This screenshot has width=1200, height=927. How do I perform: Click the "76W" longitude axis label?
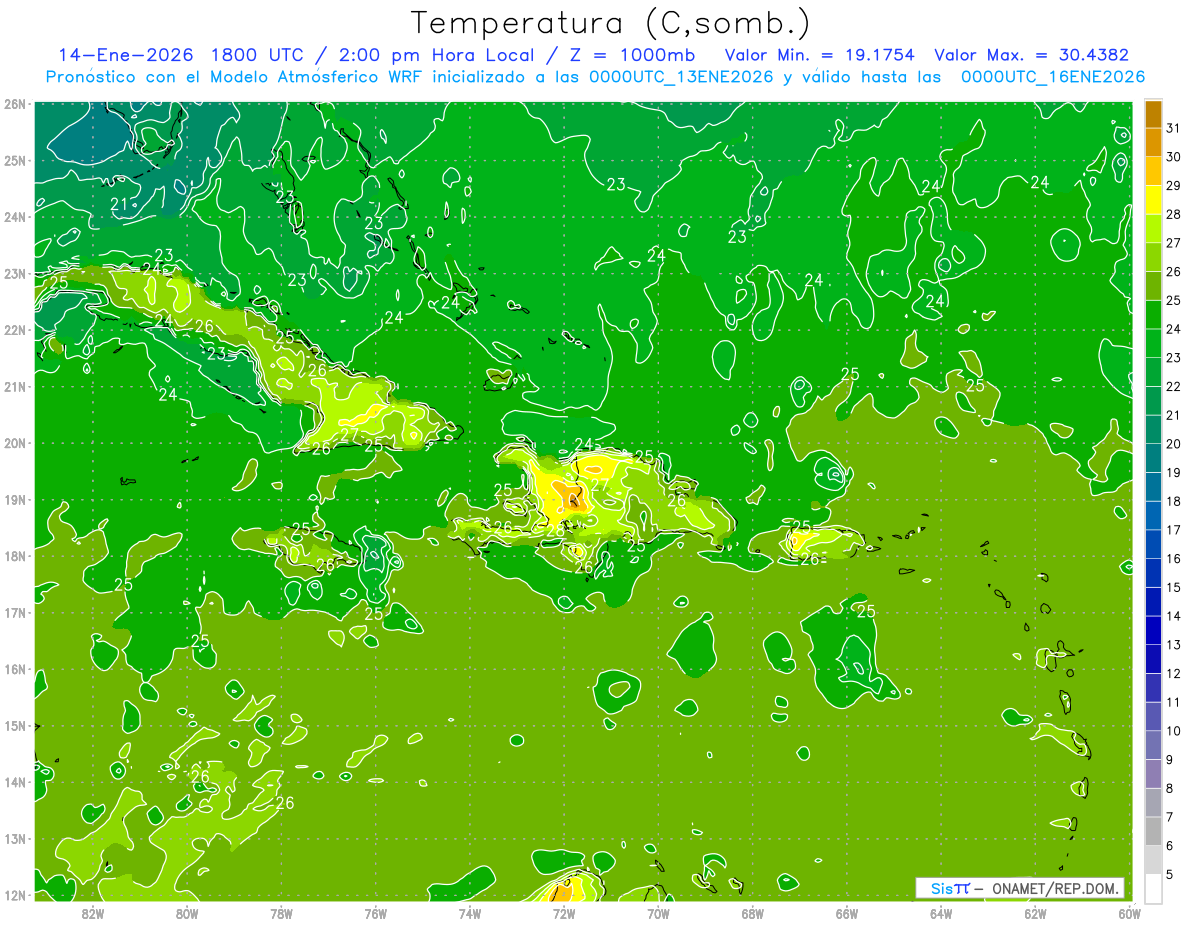(x=375, y=912)
